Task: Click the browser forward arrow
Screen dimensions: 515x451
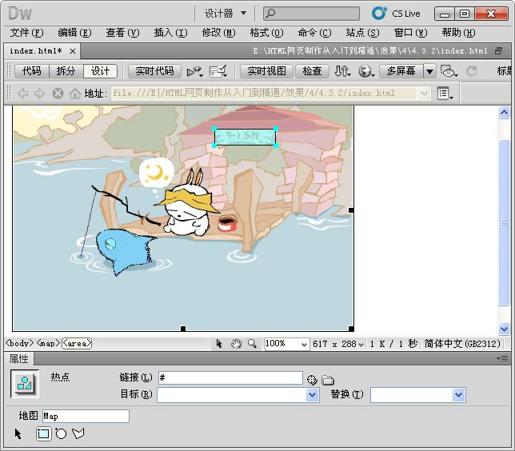Action: tap(39, 93)
